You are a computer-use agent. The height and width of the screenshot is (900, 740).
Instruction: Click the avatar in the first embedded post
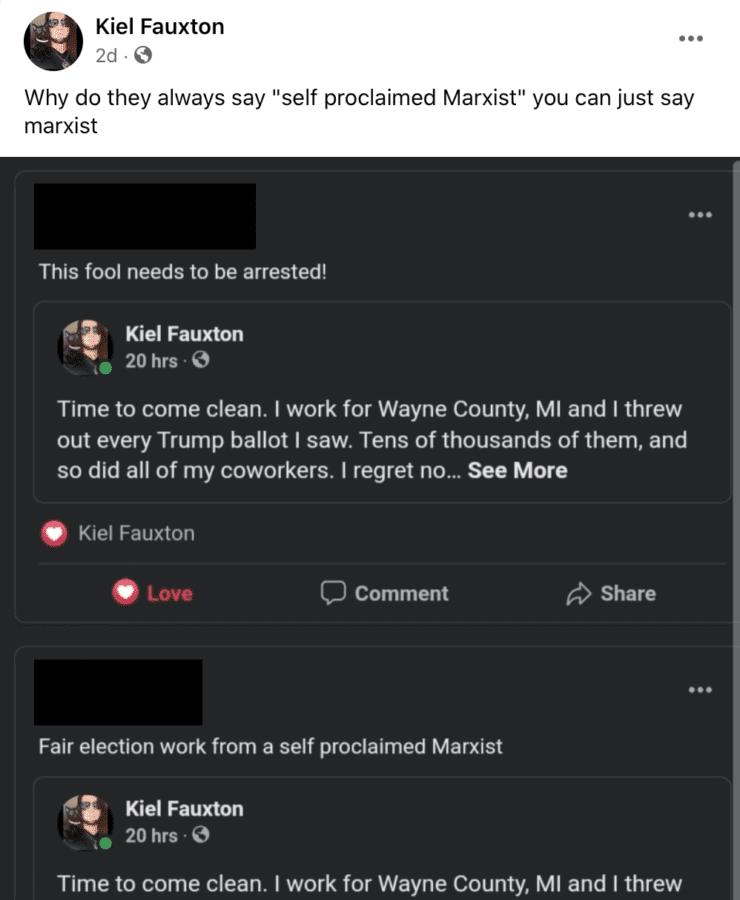(x=84, y=347)
